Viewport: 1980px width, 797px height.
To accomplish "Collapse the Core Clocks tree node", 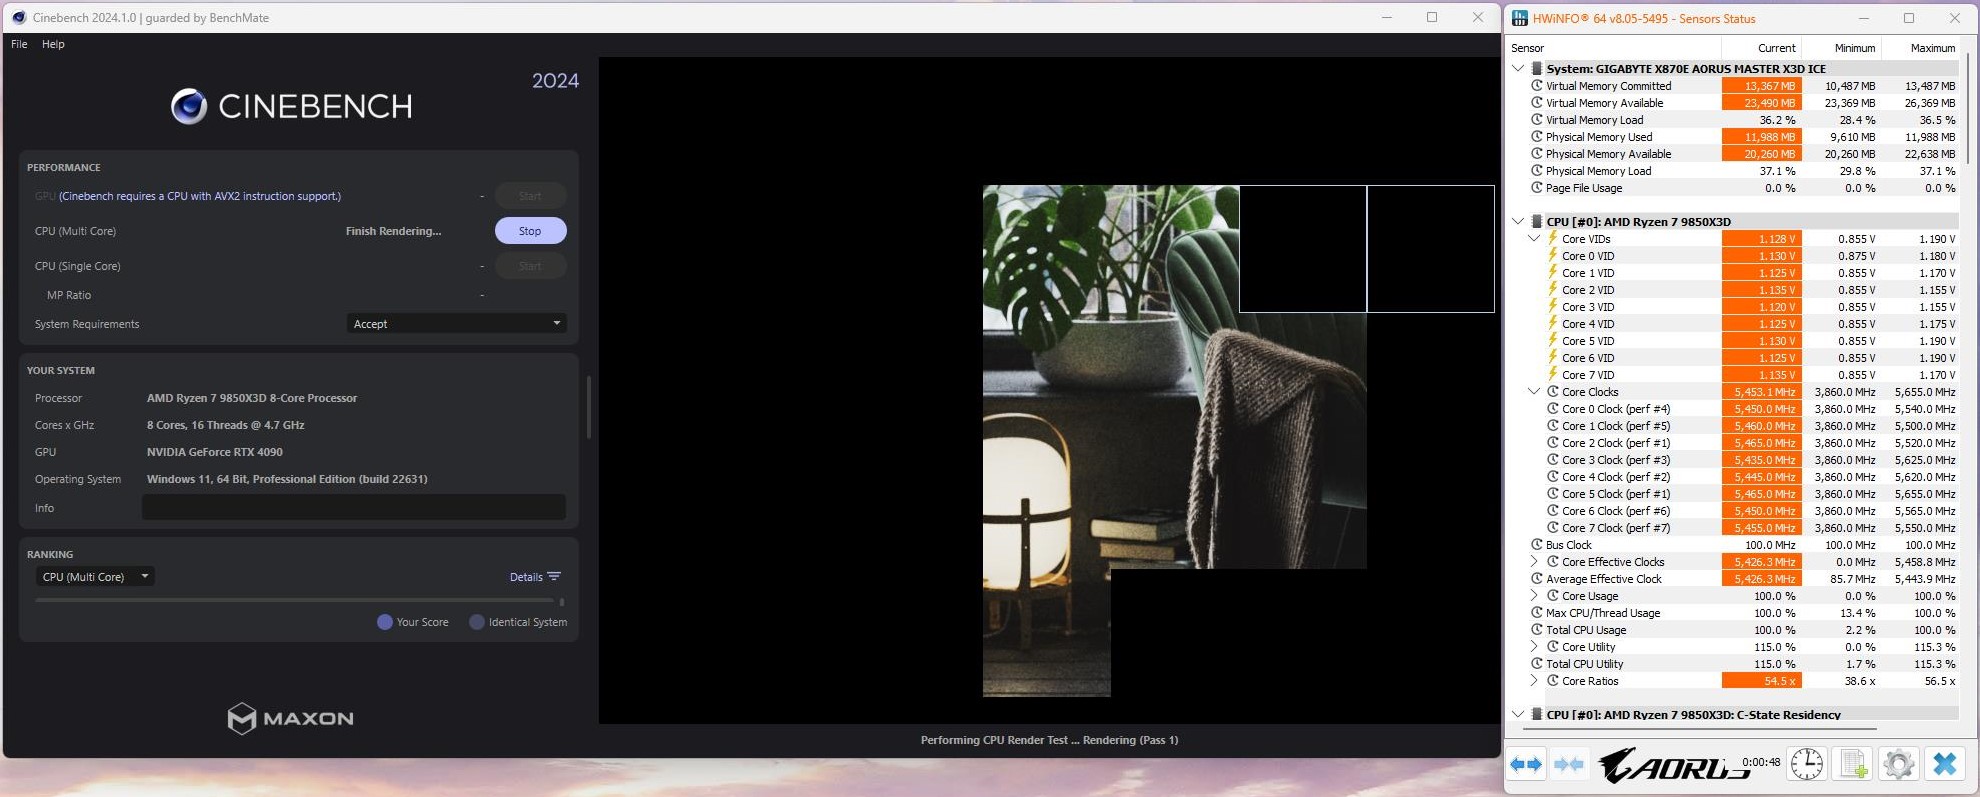I will pyautogui.click(x=1534, y=392).
